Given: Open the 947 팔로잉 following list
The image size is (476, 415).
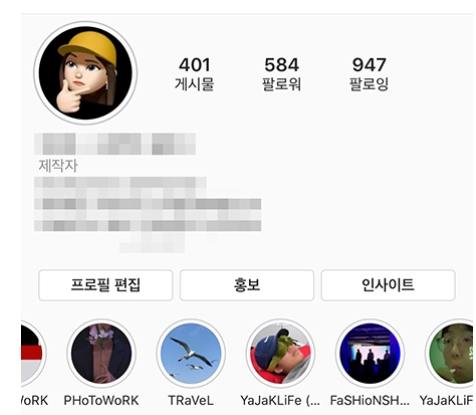Looking at the screenshot, I should (x=369, y=74).
